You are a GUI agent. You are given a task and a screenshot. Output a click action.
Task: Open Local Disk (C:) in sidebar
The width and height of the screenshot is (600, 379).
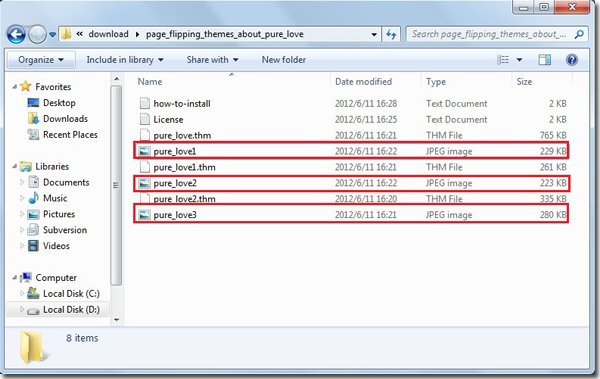[72, 294]
